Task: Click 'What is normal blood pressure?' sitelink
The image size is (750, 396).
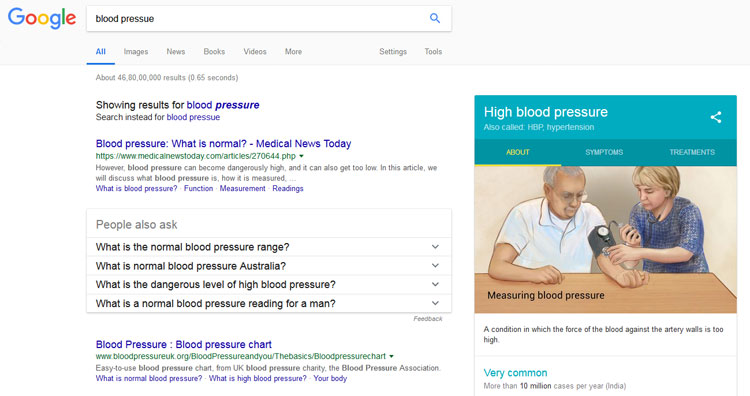Action: coord(149,378)
